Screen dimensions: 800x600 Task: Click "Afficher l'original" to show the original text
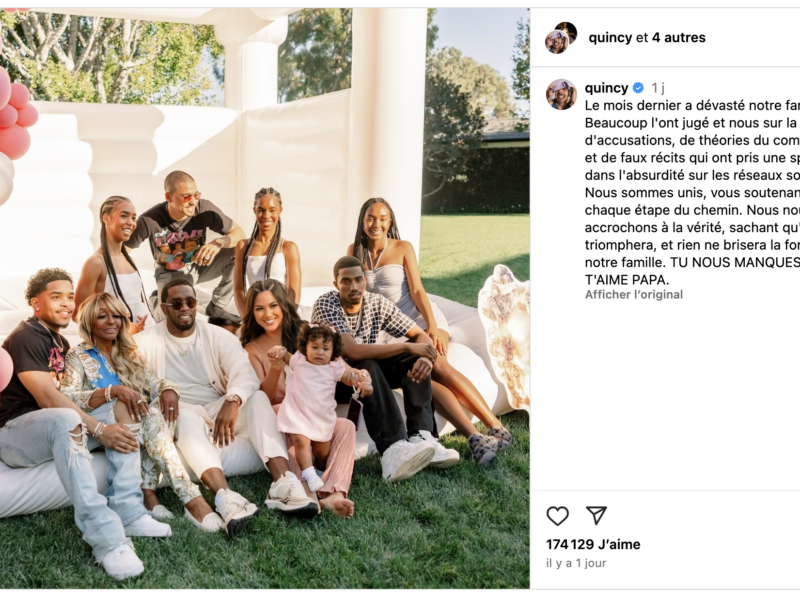pyautogui.click(x=634, y=294)
